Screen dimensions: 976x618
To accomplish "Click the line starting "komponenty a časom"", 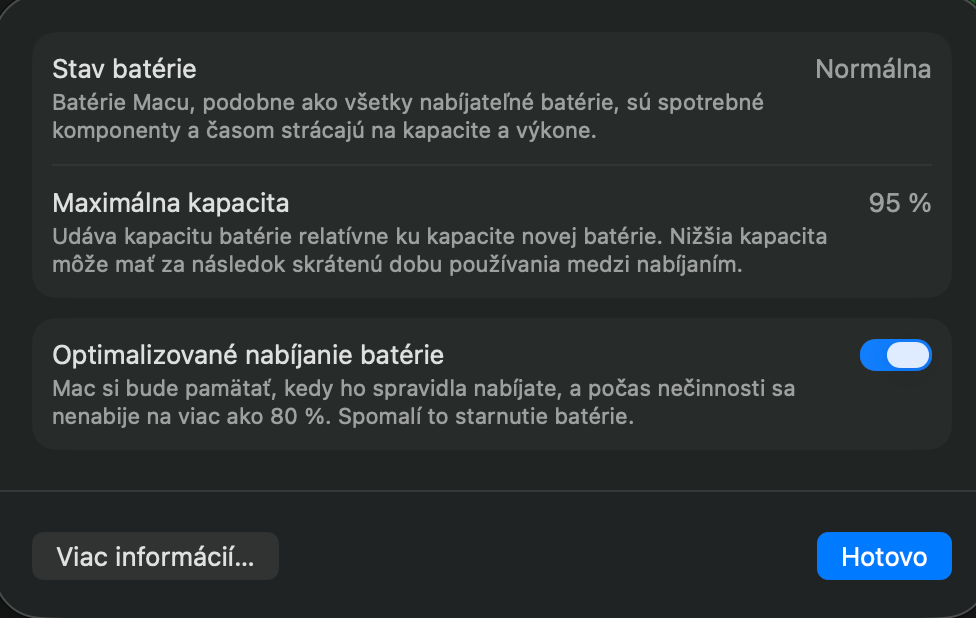I will [324, 131].
